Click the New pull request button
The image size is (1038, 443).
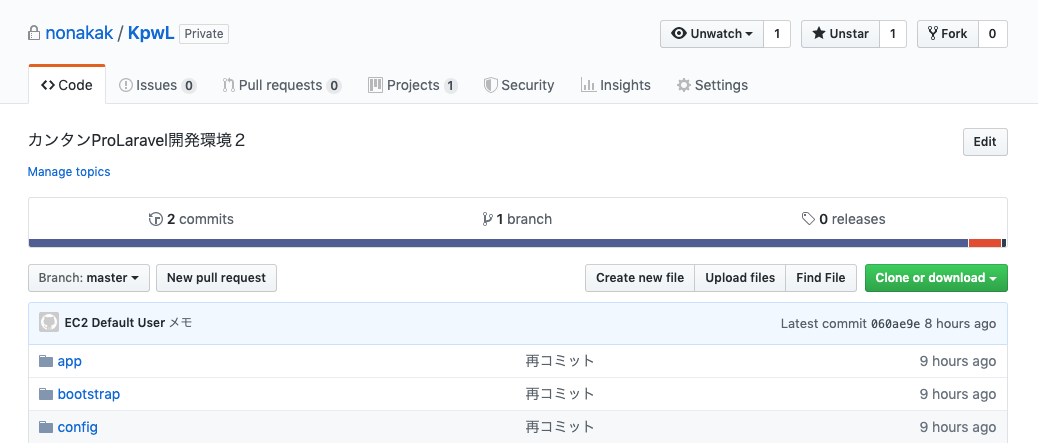(x=216, y=277)
